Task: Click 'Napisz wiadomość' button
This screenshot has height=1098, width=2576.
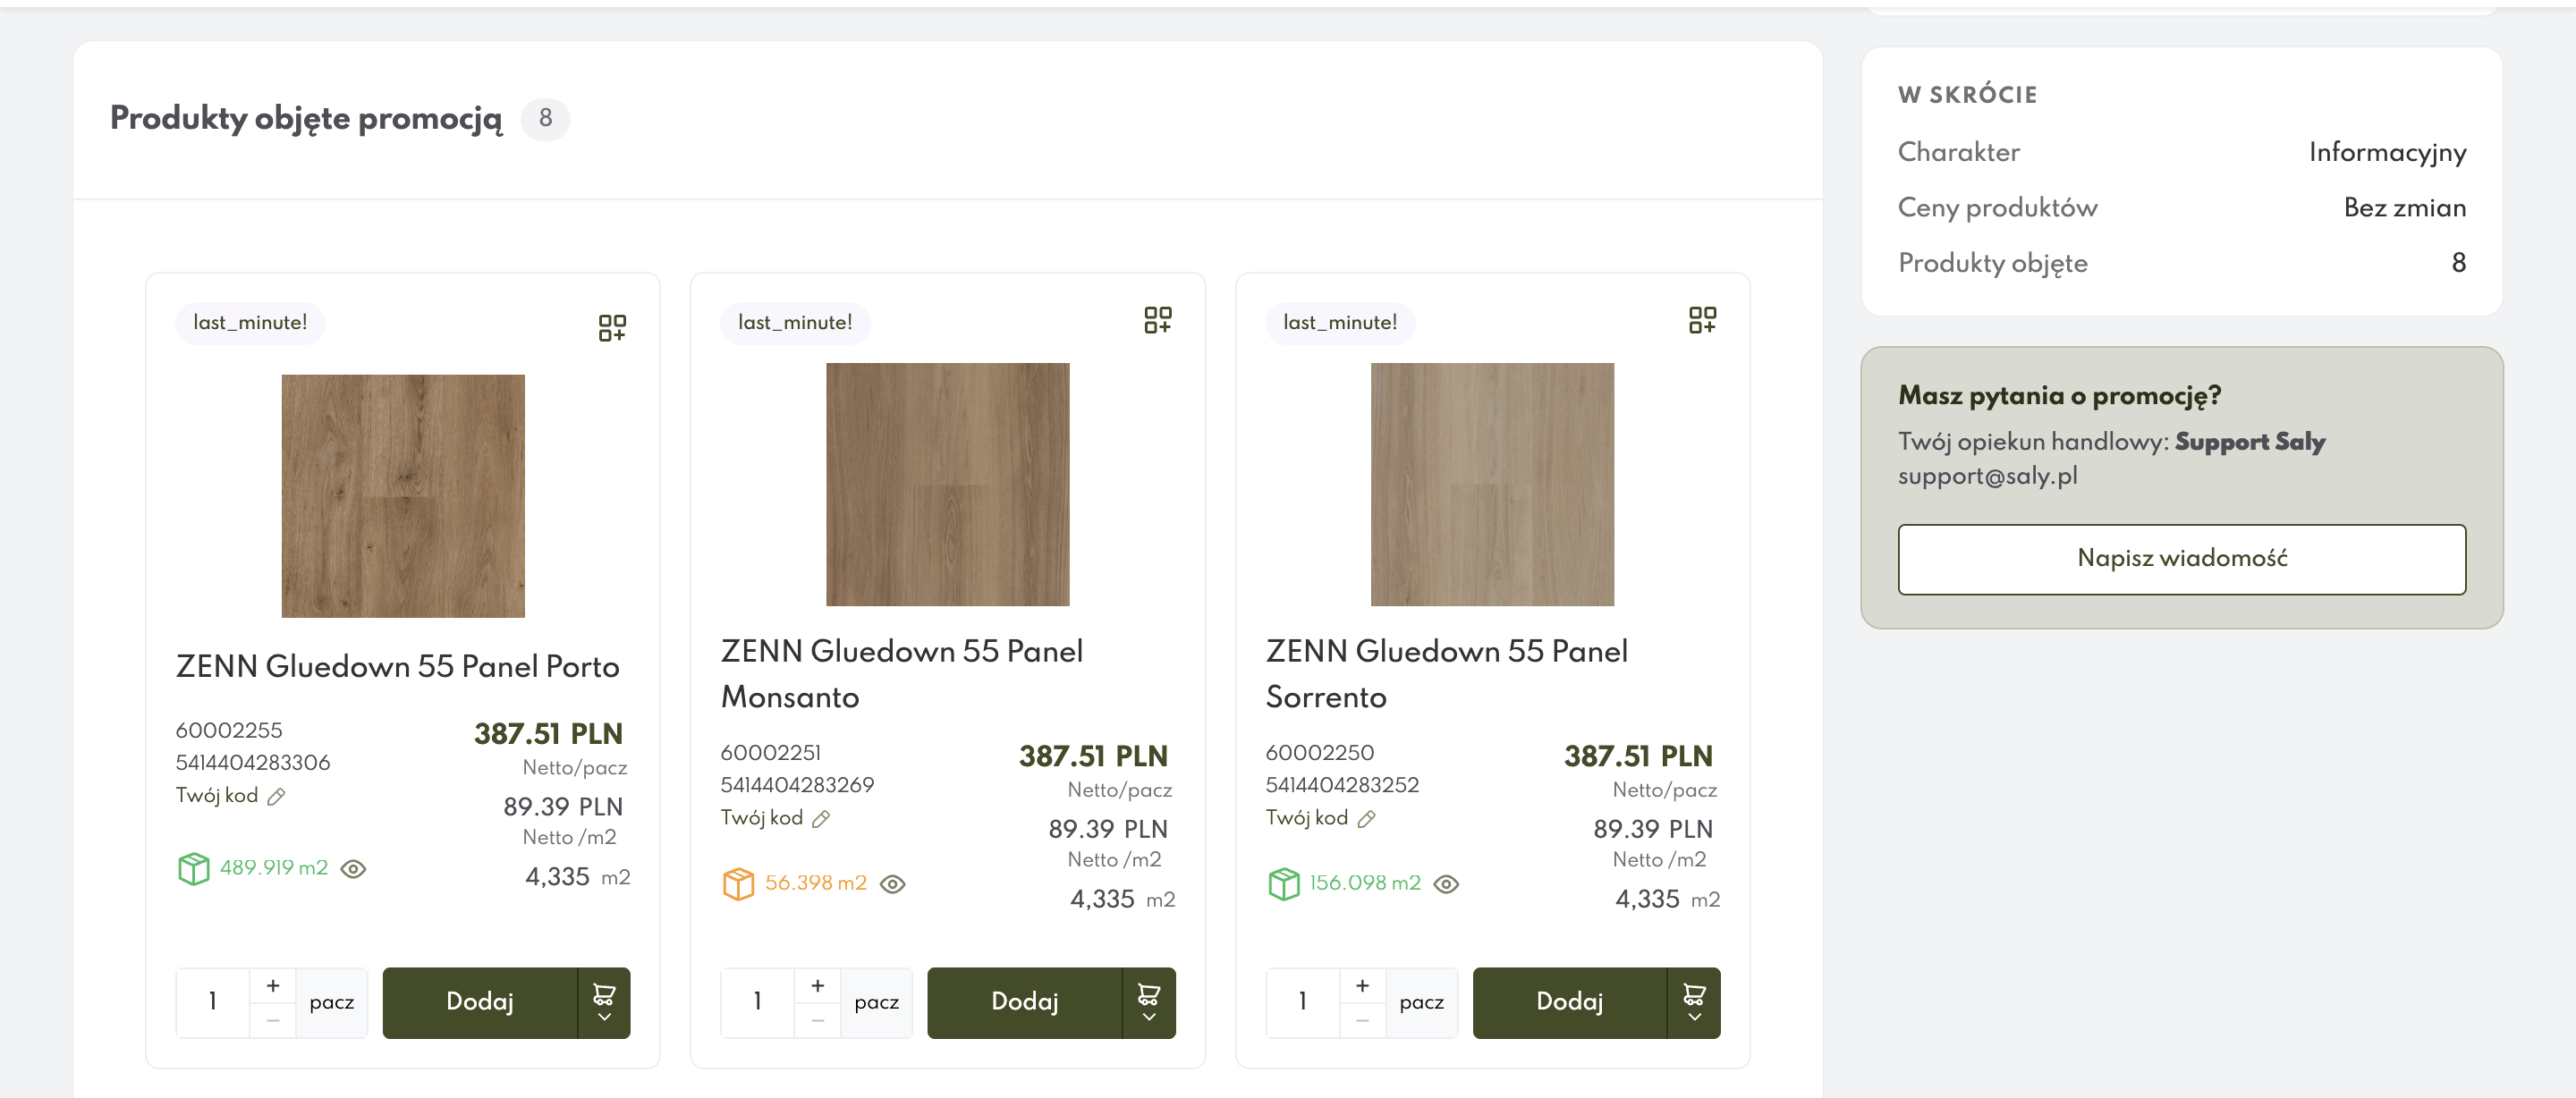Action: tap(2182, 559)
